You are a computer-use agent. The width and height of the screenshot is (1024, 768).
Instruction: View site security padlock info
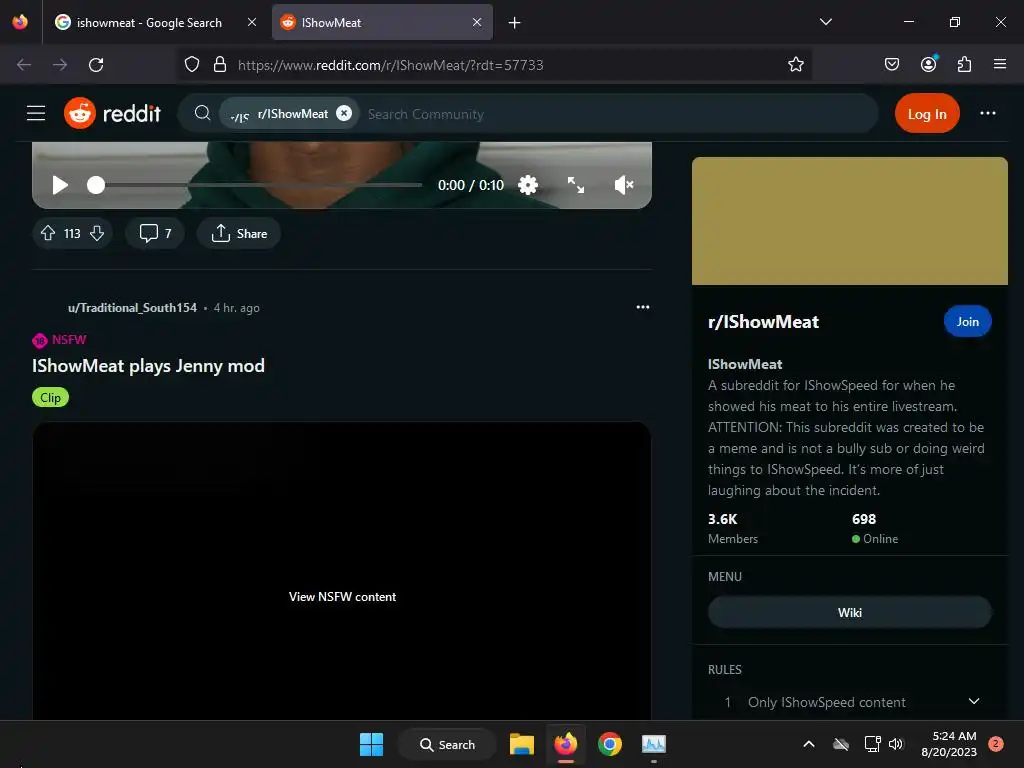pos(220,65)
